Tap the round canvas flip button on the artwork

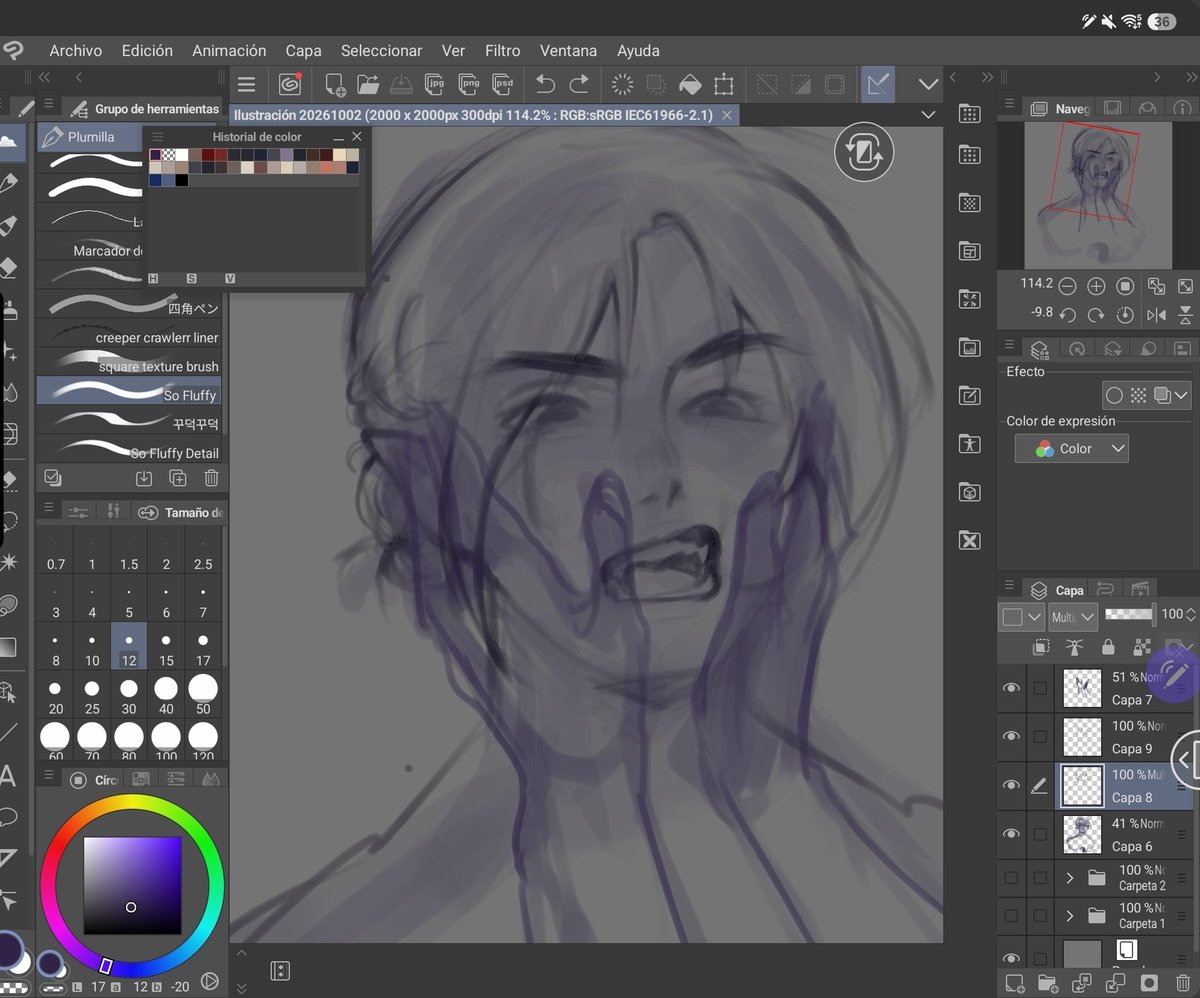(864, 153)
